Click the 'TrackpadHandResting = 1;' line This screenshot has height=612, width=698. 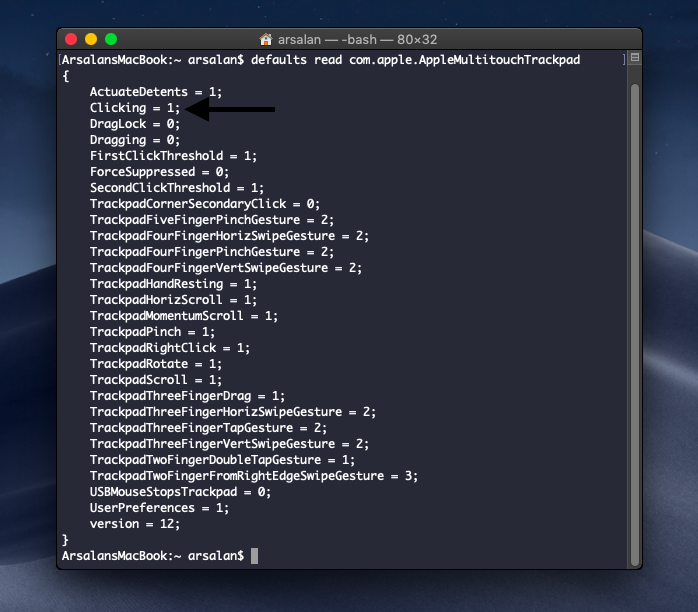(x=173, y=284)
